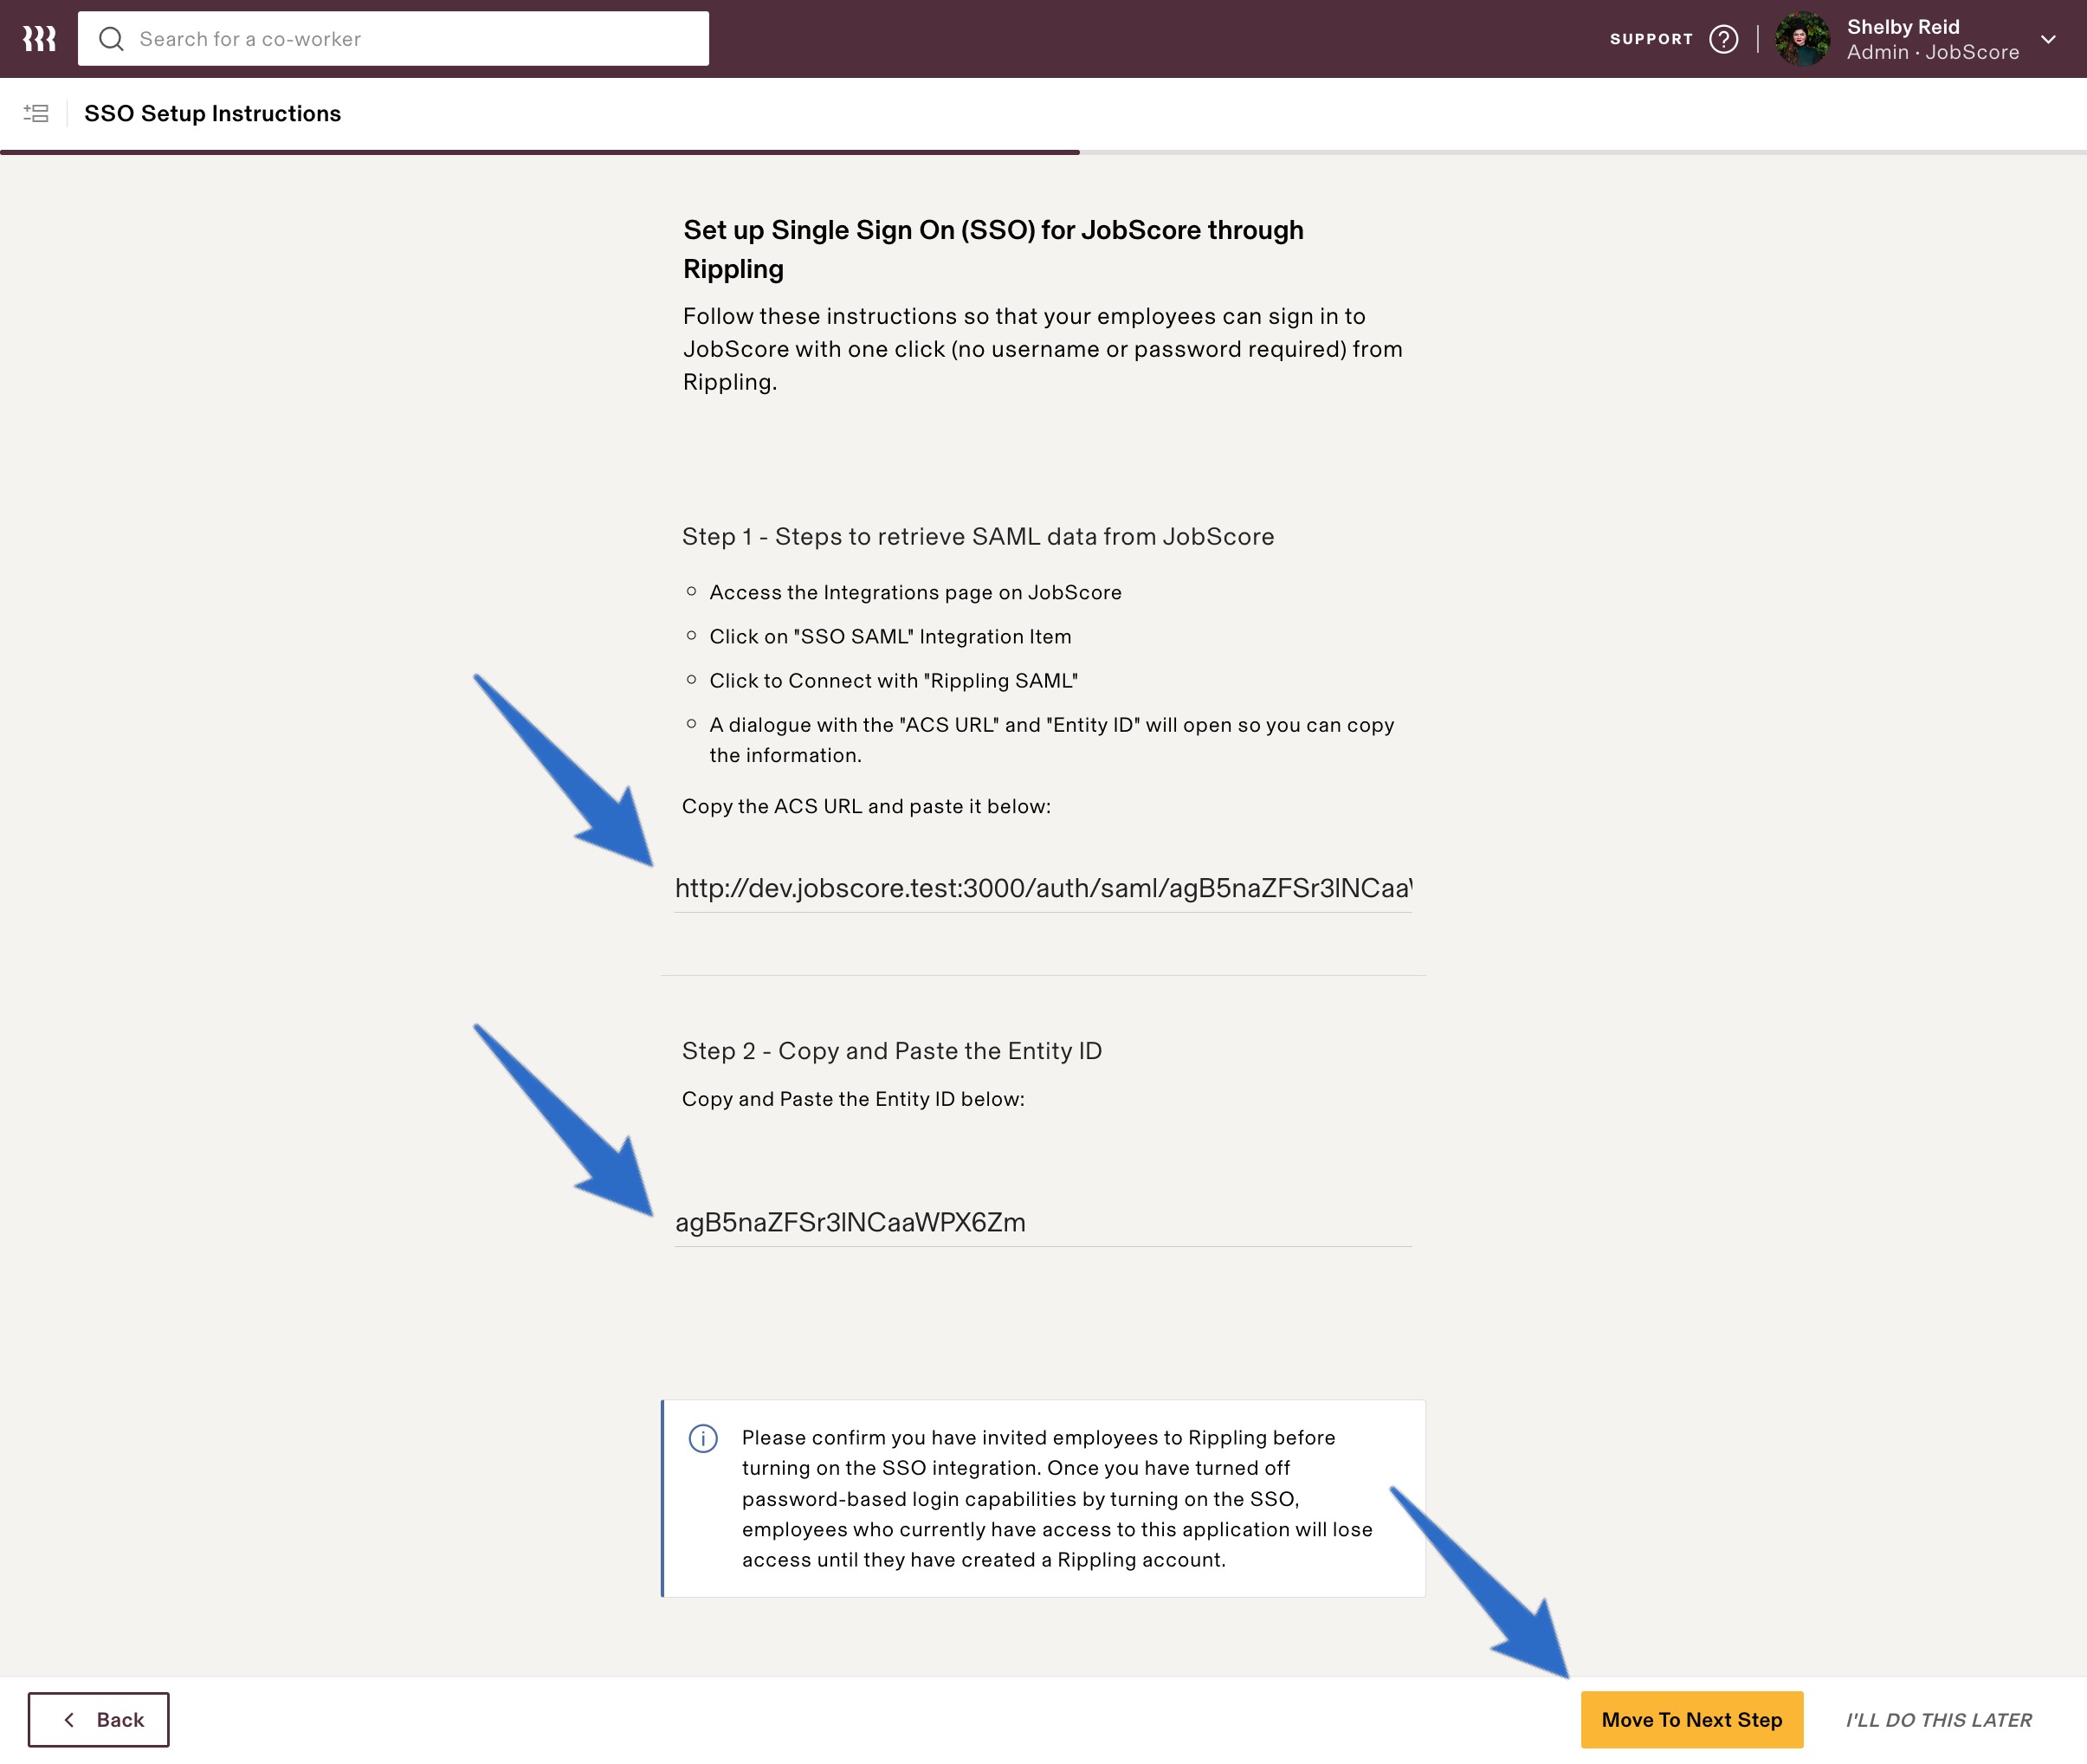Image resolution: width=2087 pixels, height=1764 pixels.
Task: Click the Shelby Reid name text
Action: click(1902, 27)
